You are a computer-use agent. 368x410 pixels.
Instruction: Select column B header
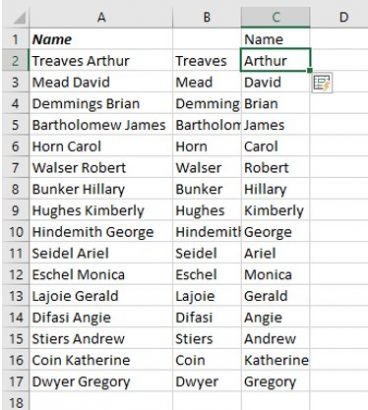tap(207, 17)
